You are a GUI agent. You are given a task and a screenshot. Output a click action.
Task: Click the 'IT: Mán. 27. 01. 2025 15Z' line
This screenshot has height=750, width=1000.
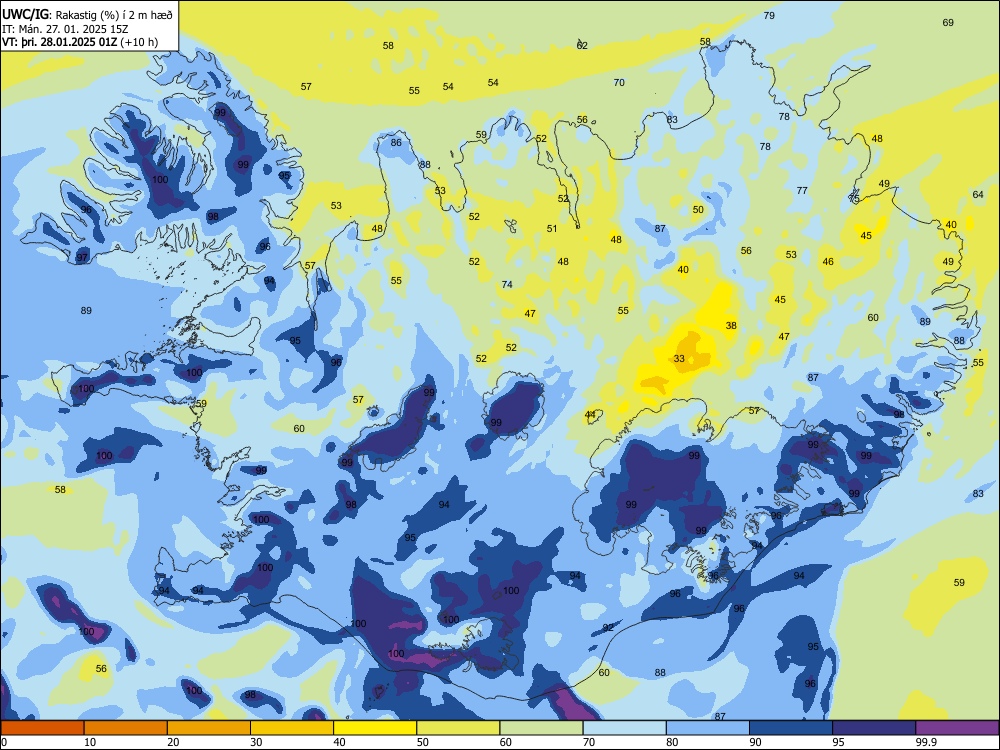pos(65,29)
